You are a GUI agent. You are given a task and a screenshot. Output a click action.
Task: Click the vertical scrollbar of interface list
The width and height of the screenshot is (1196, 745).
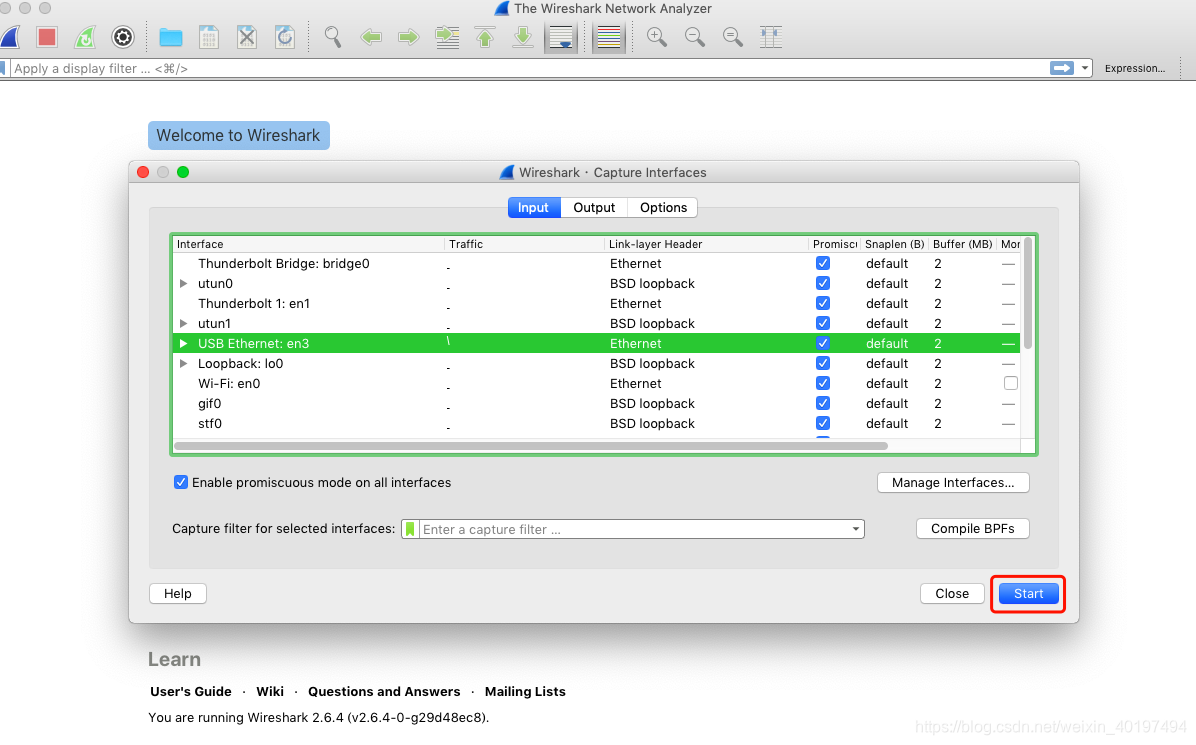click(x=1027, y=294)
